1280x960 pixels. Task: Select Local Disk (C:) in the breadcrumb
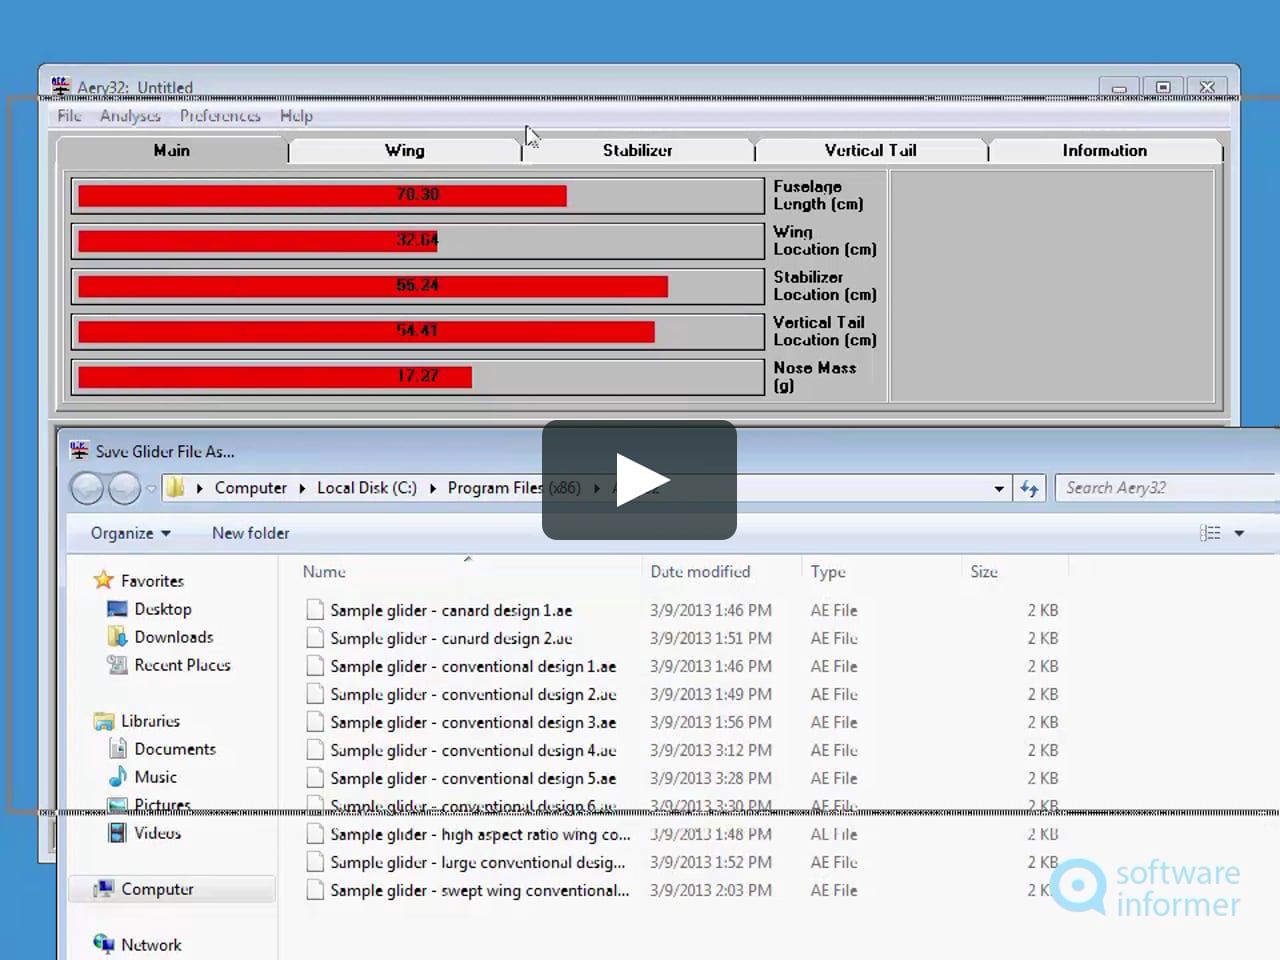click(x=367, y=488)
